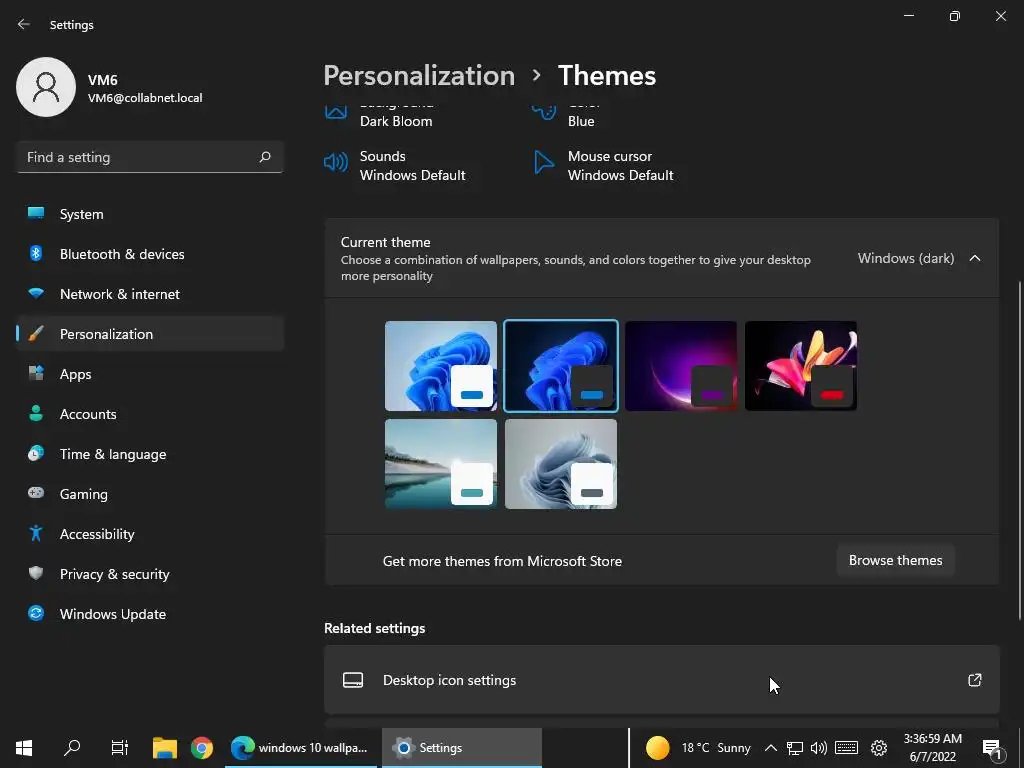This screenshot has width=1024, height=768.
Task: Click the vertical scrollbar of Themes page
Action: (x=1020, y=451)
